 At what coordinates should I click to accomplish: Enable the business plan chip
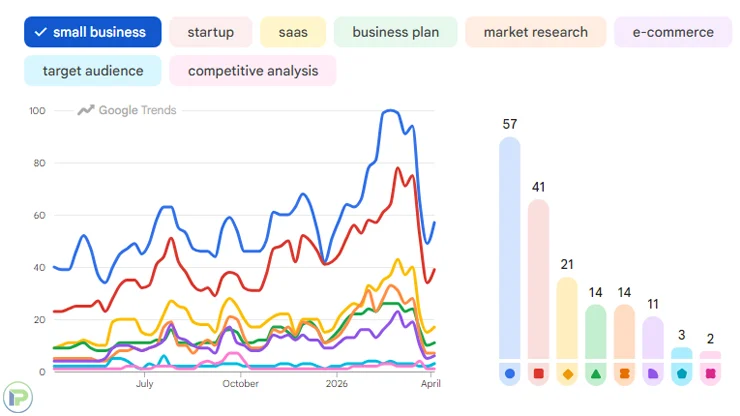(x=395, y=32)
